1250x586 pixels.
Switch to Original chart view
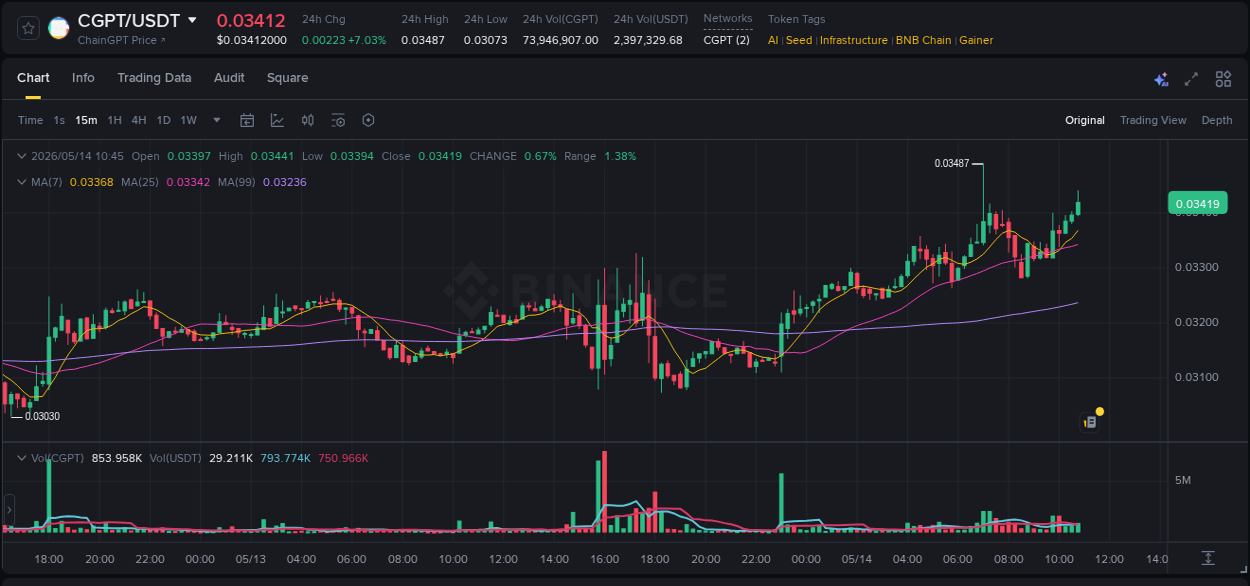[1085, 120]
